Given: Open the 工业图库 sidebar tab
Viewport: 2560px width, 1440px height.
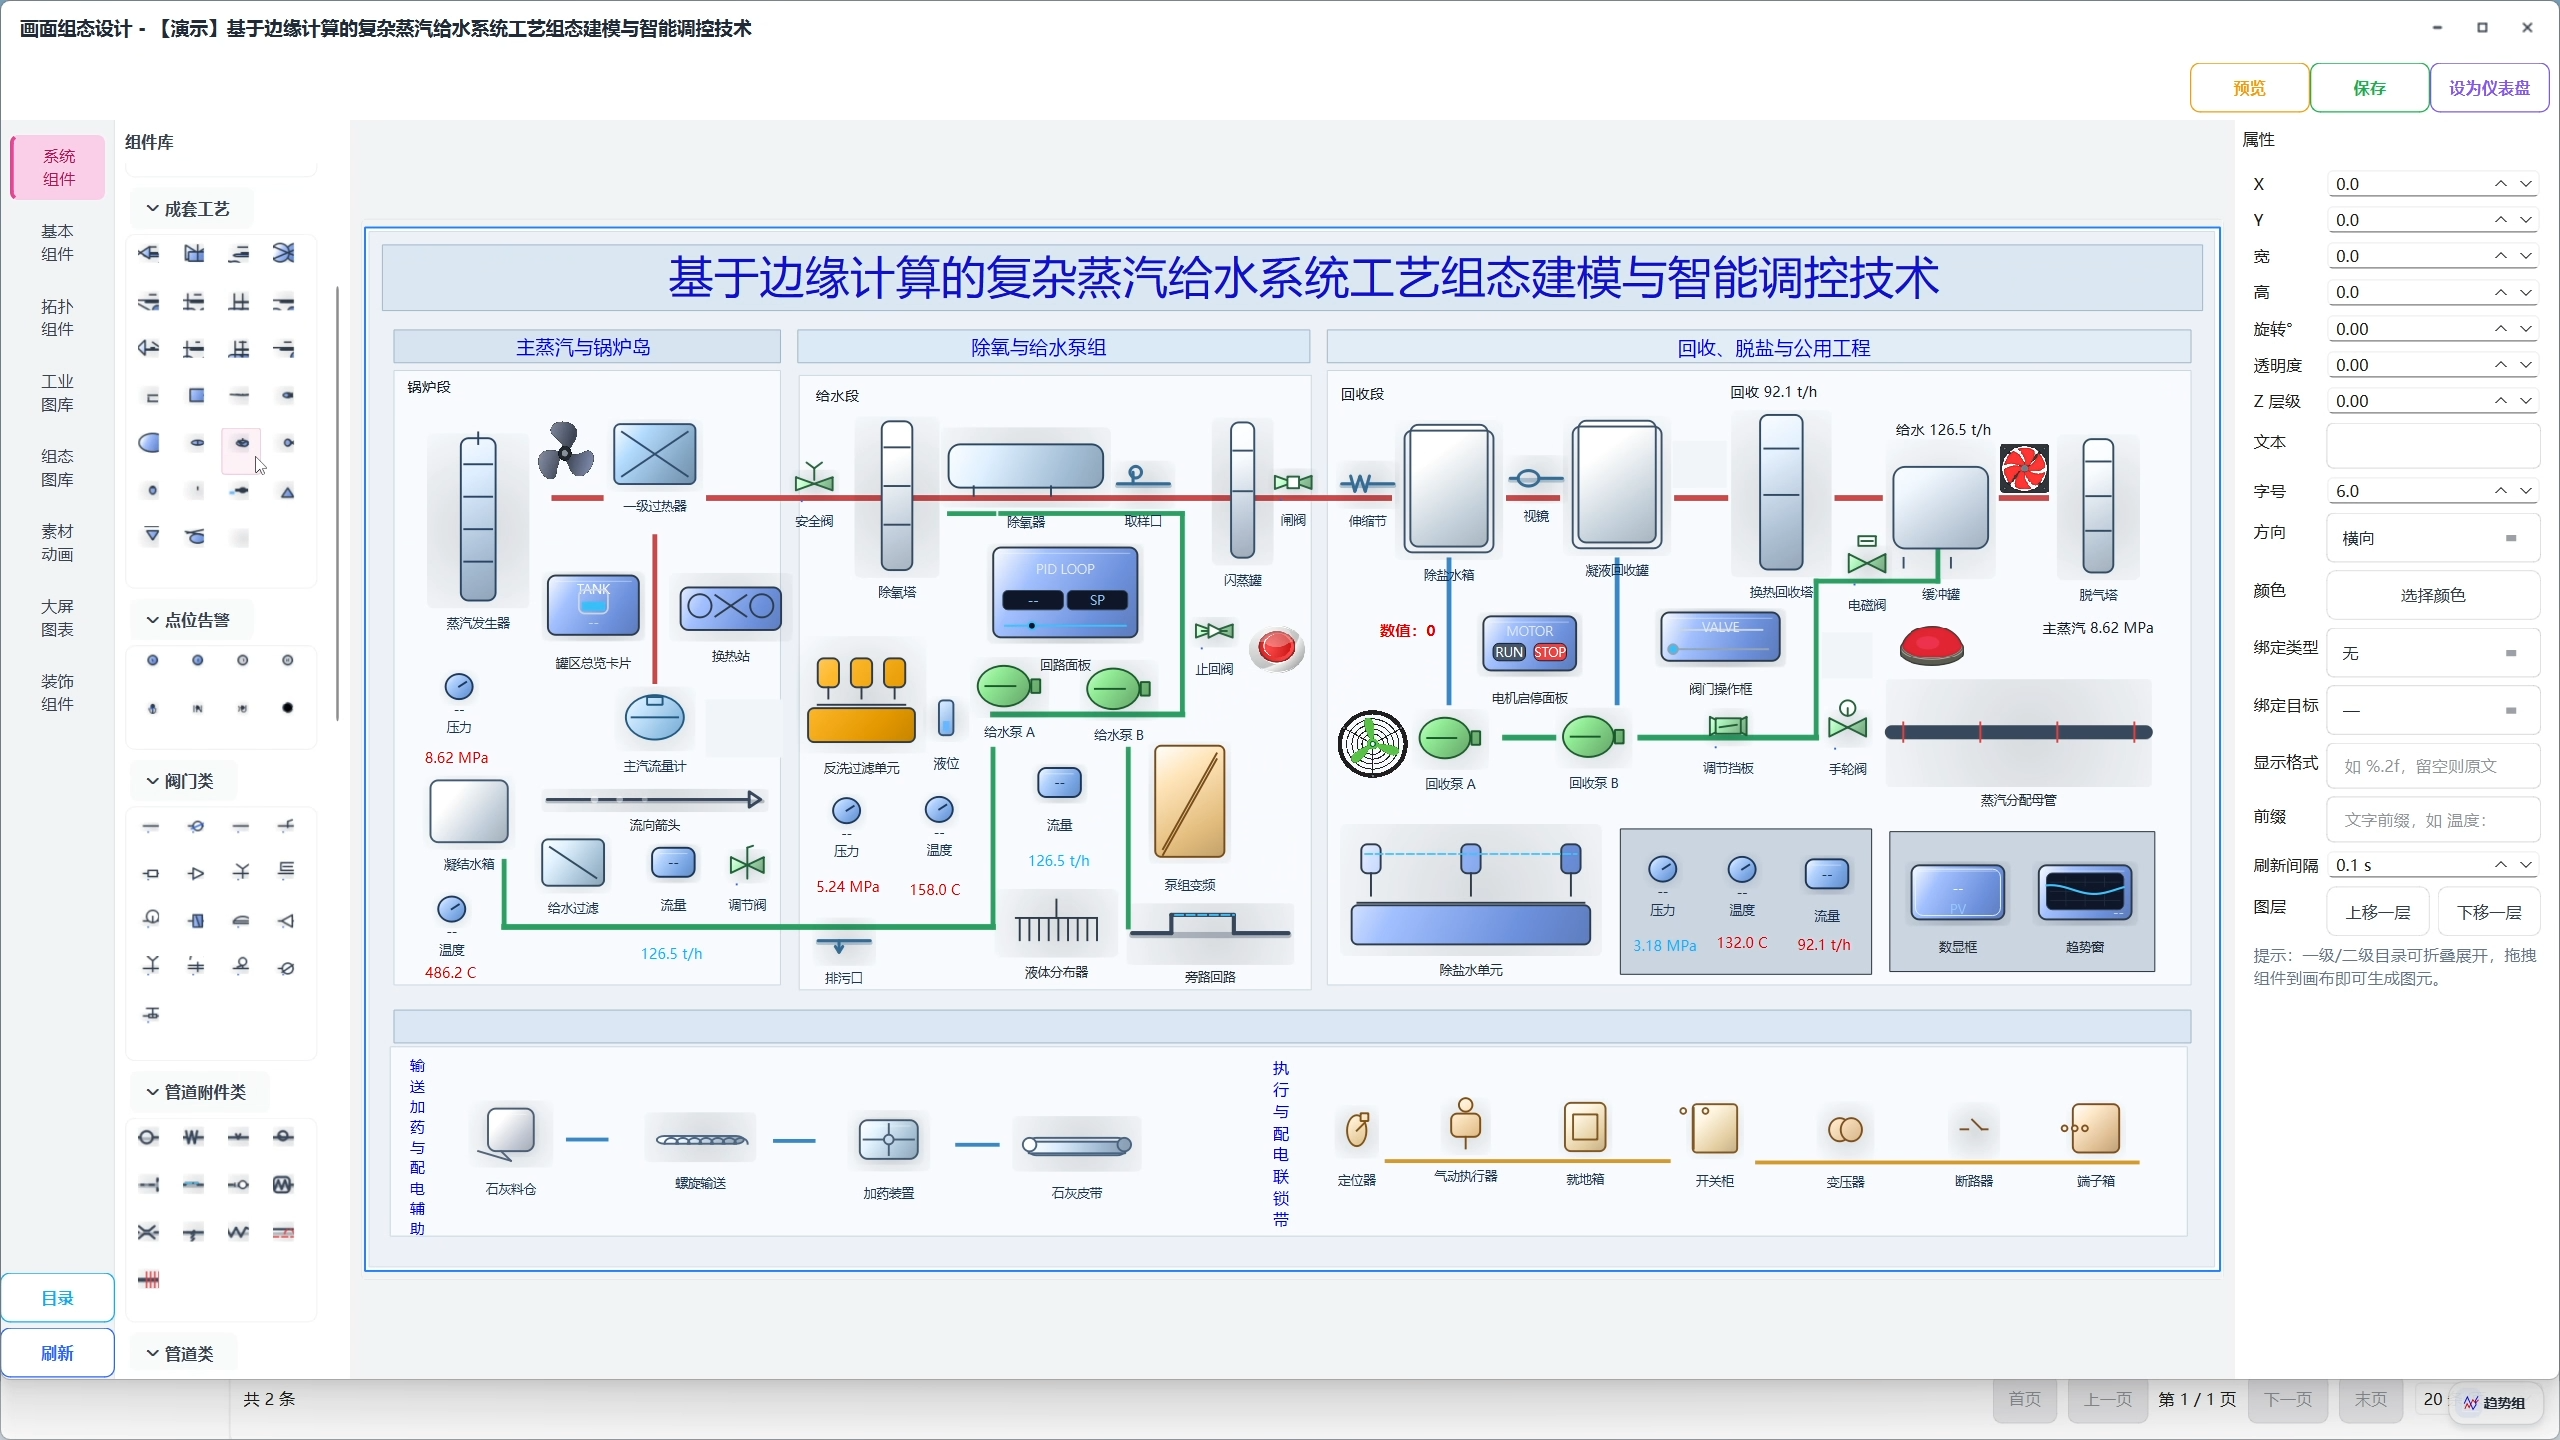Looking at the screenshot, I should point(58,392).
